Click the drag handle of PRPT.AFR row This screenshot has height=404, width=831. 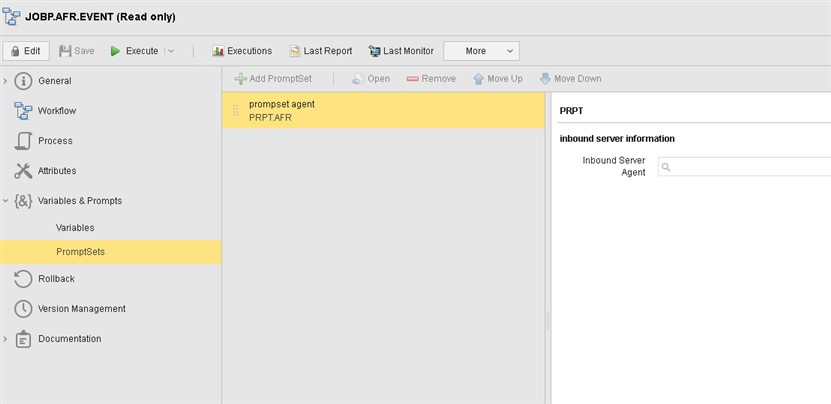[x=236, y=111]
